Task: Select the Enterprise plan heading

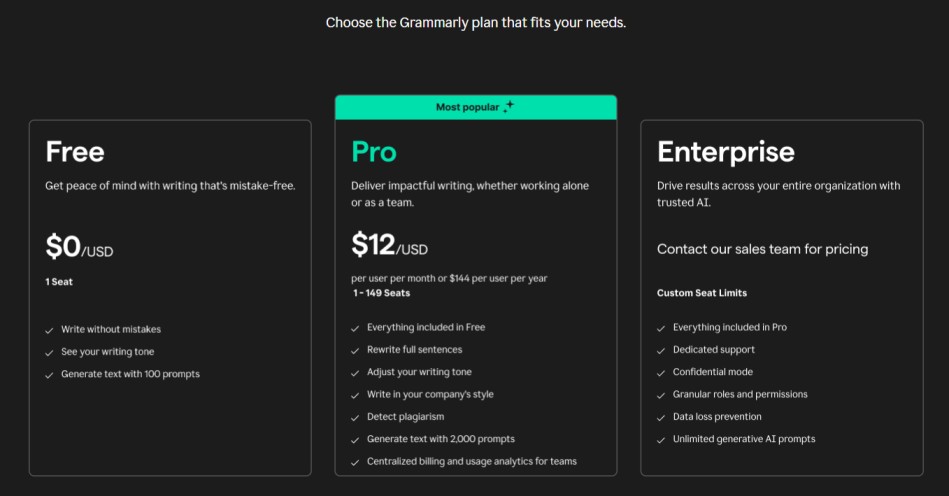Action: [x=726, y=152]
